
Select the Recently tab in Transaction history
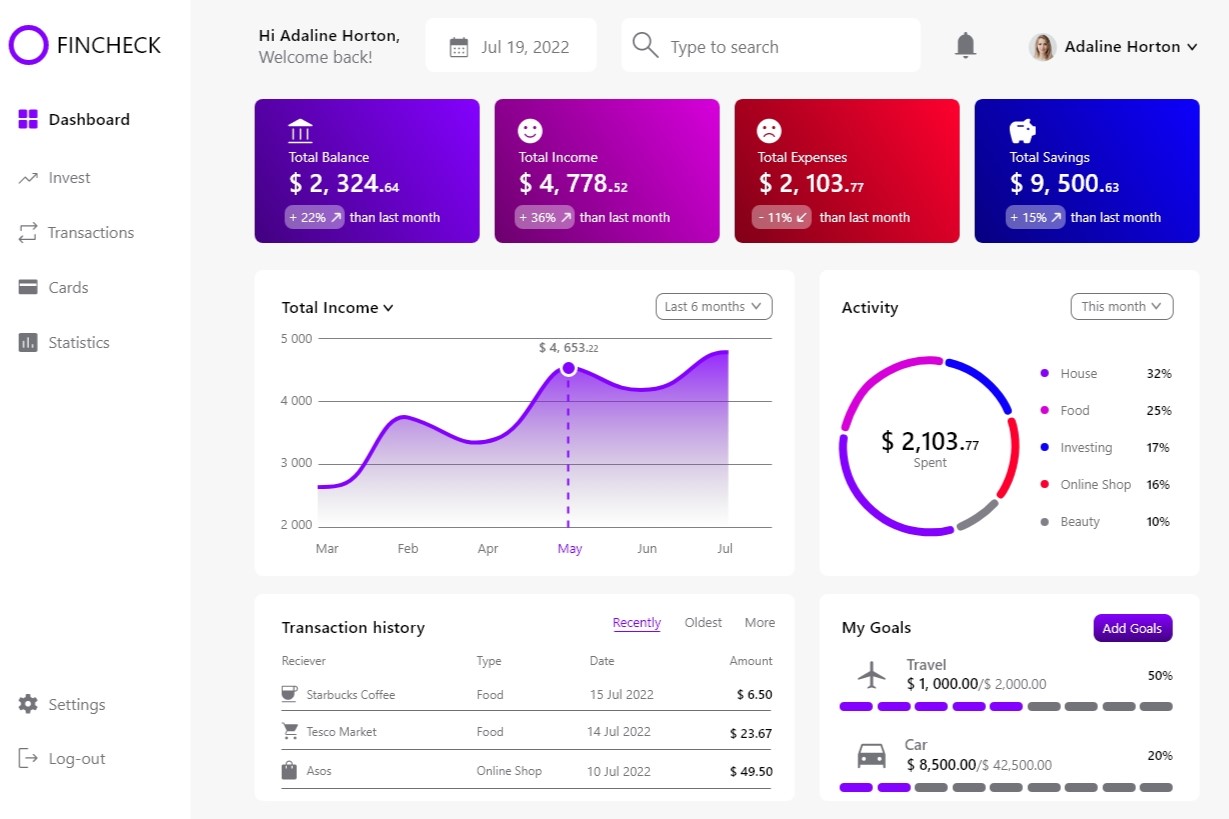click(x=636, y=623)
